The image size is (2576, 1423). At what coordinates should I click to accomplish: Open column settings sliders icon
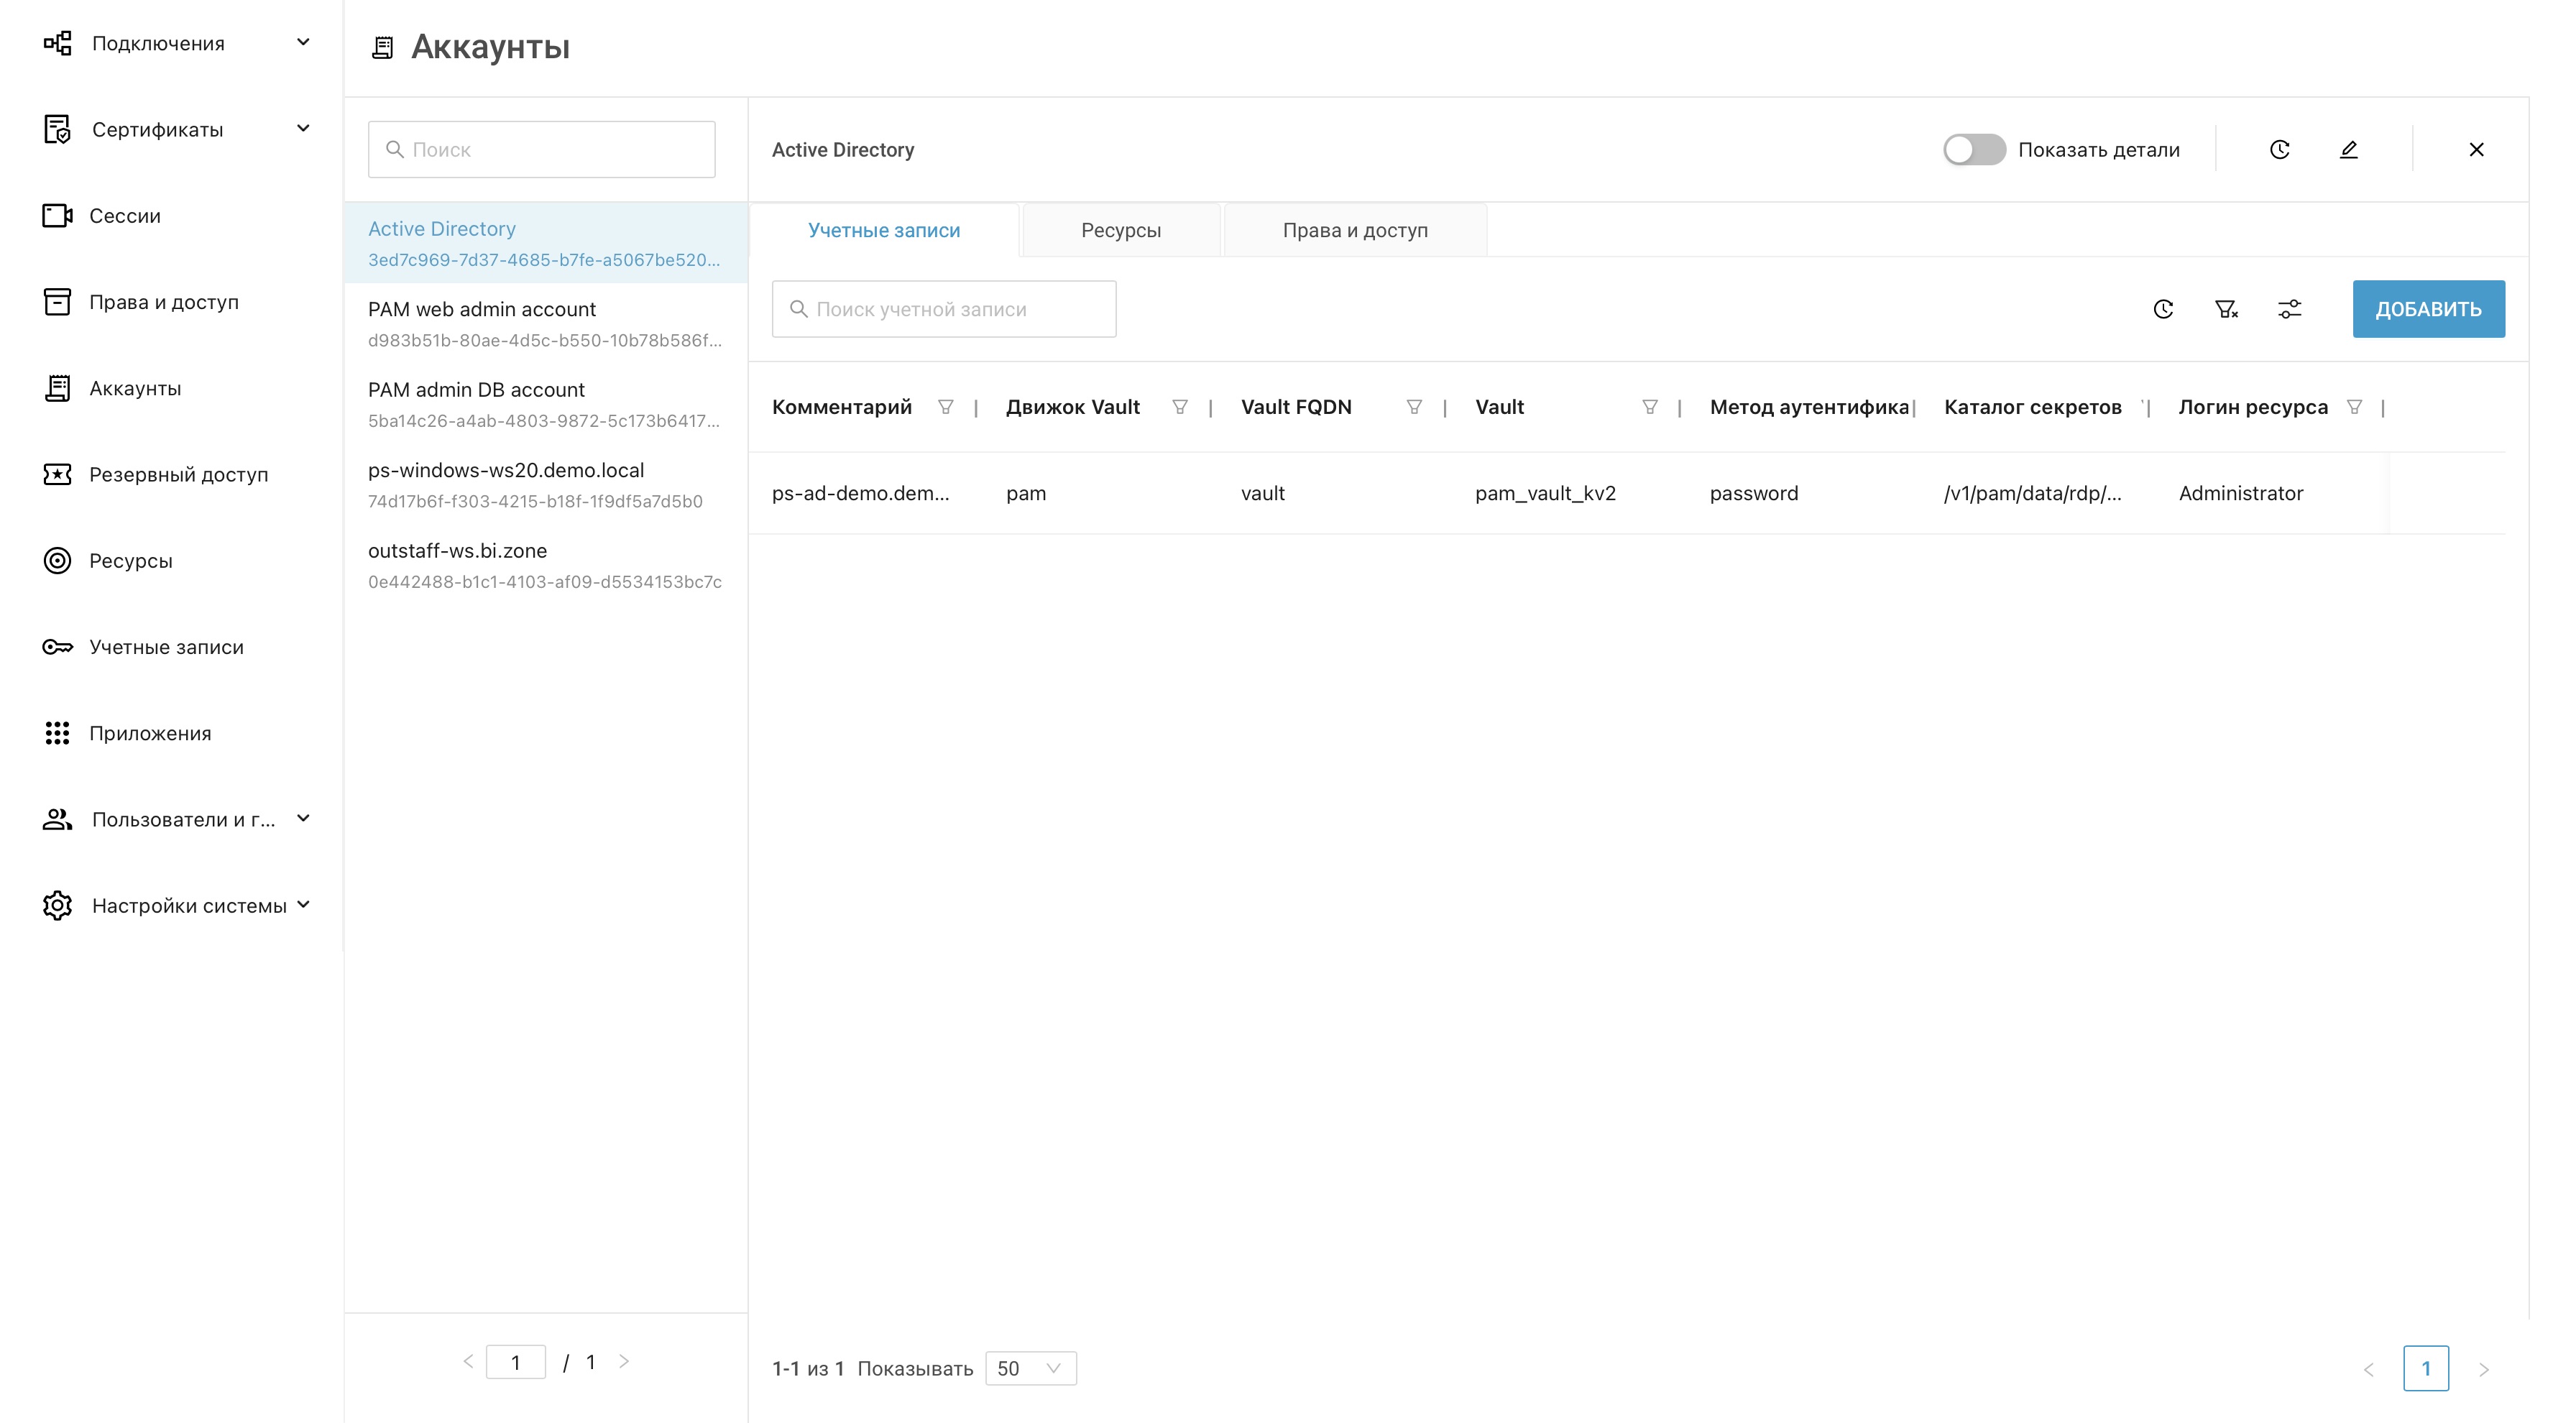[x=2289, y=309]
